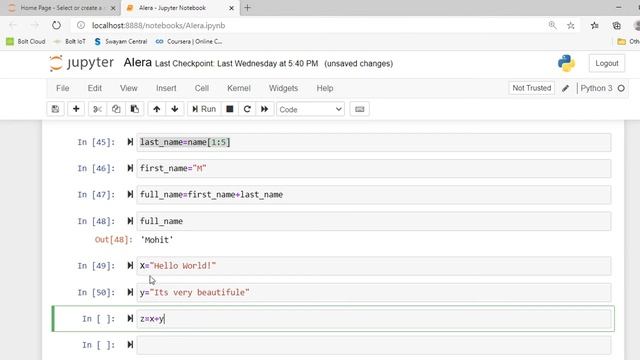640x360 pixels.
Task: Open the Bolt Cloud bookmark
Action: 26,41
